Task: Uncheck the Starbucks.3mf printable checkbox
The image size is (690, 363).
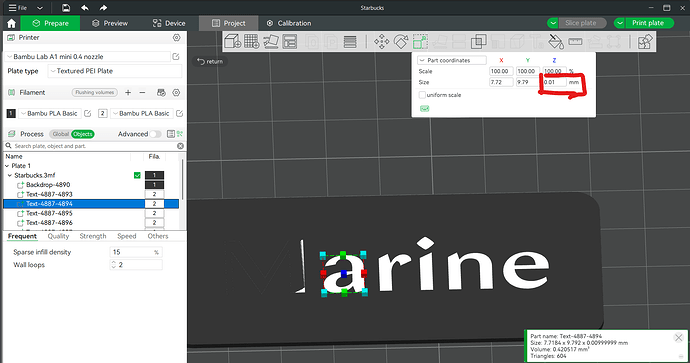Action: 137,175
